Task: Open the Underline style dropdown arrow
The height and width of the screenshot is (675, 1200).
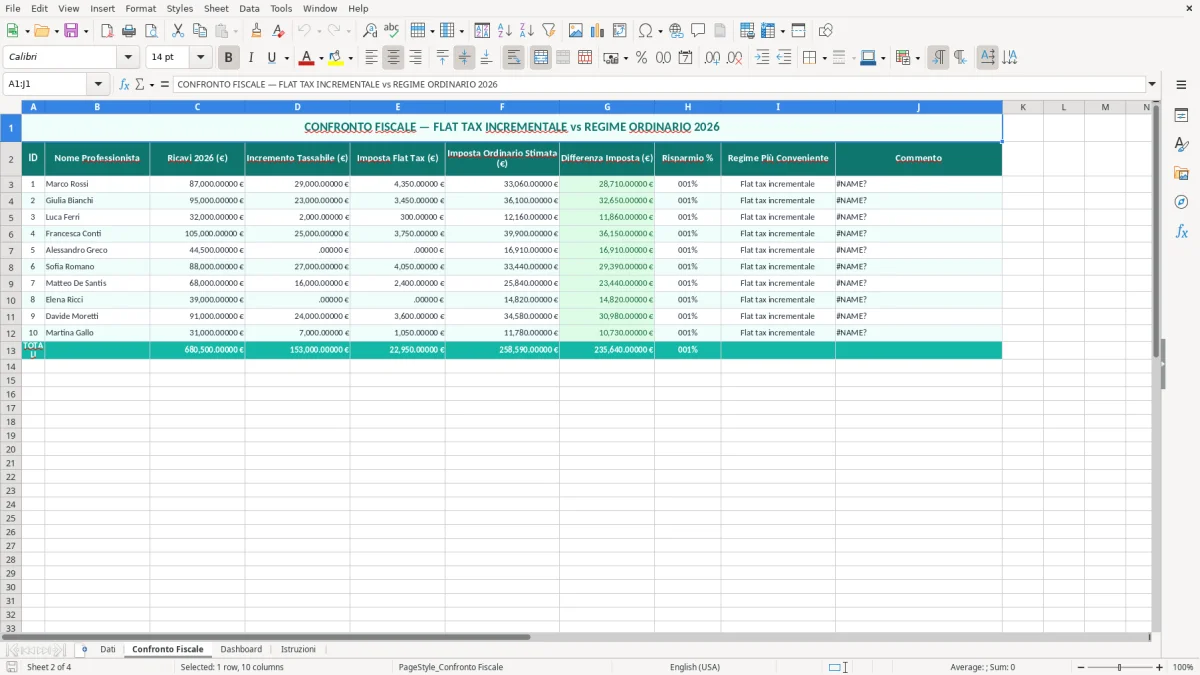Action: click(286, 58)
